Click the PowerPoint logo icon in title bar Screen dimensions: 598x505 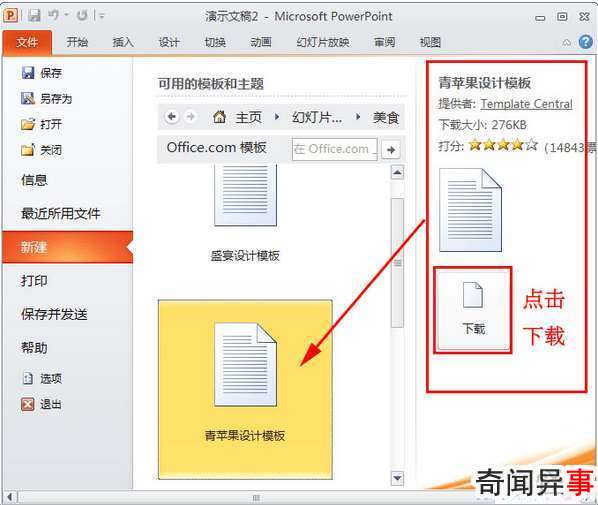pyautogui.click(x=10, y=15)
